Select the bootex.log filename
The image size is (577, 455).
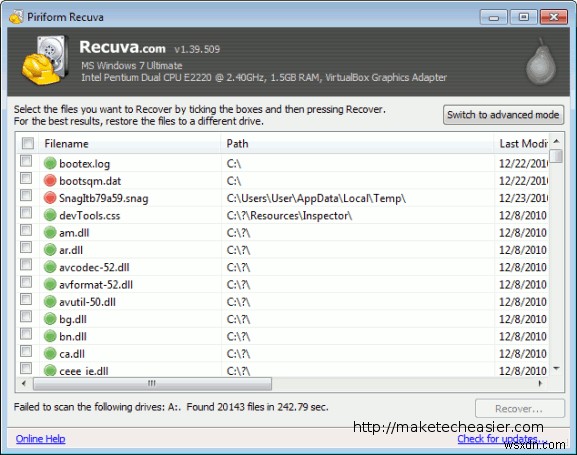tap(85, 163)
